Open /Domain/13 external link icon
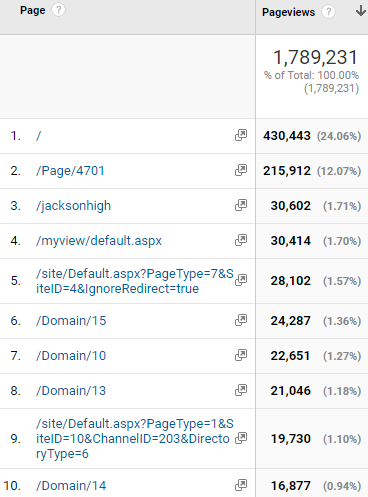 click(x=241, y=390)
